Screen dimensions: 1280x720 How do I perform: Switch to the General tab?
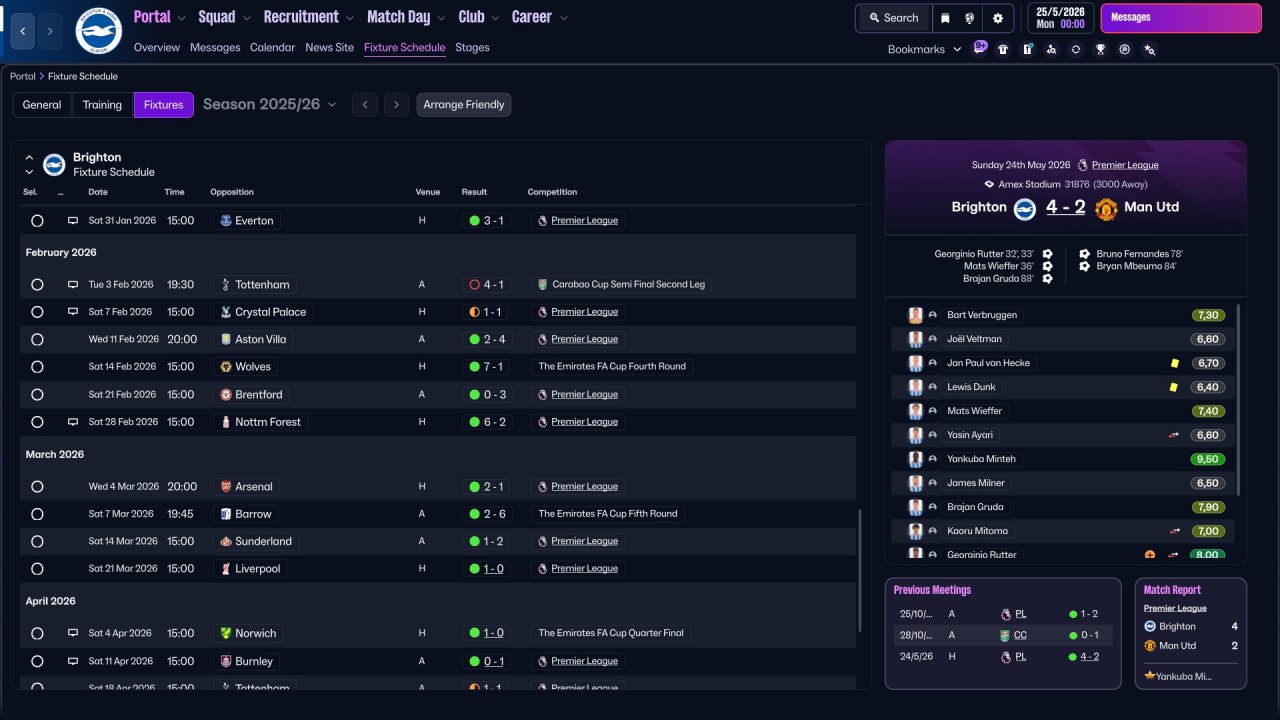coord(42,105)
